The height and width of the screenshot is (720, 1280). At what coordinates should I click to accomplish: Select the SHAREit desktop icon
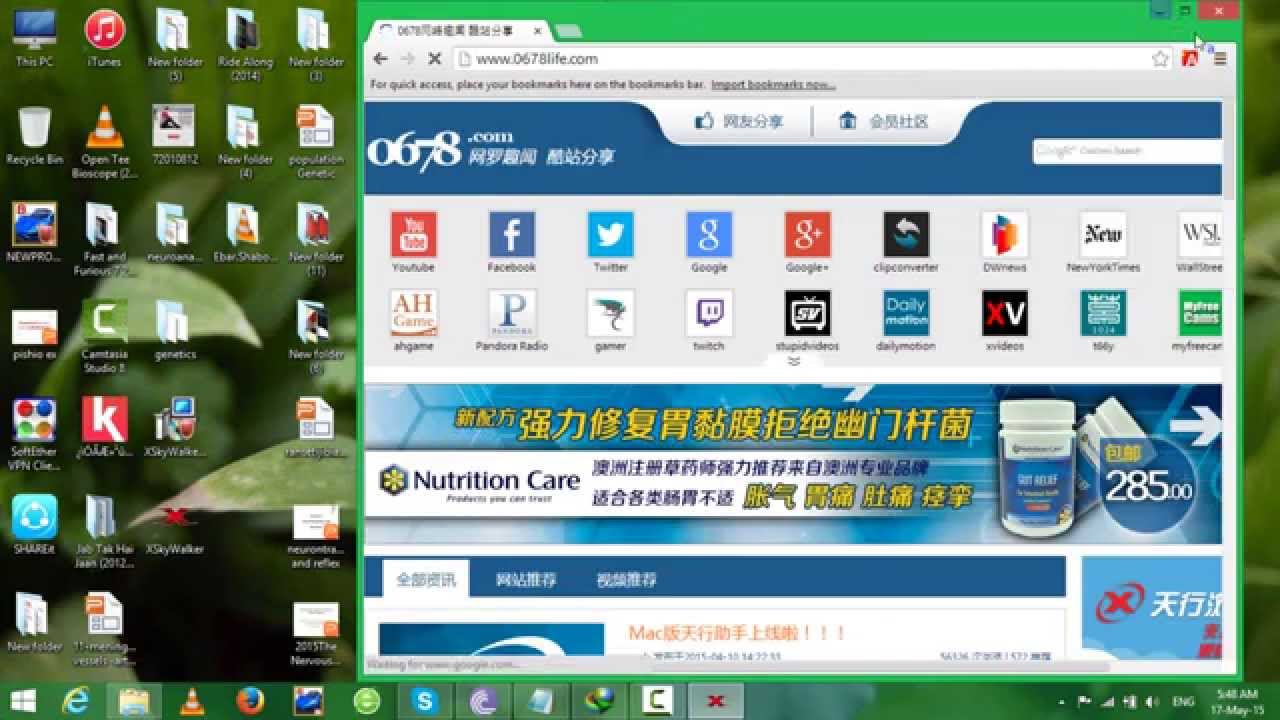(34, 524)
